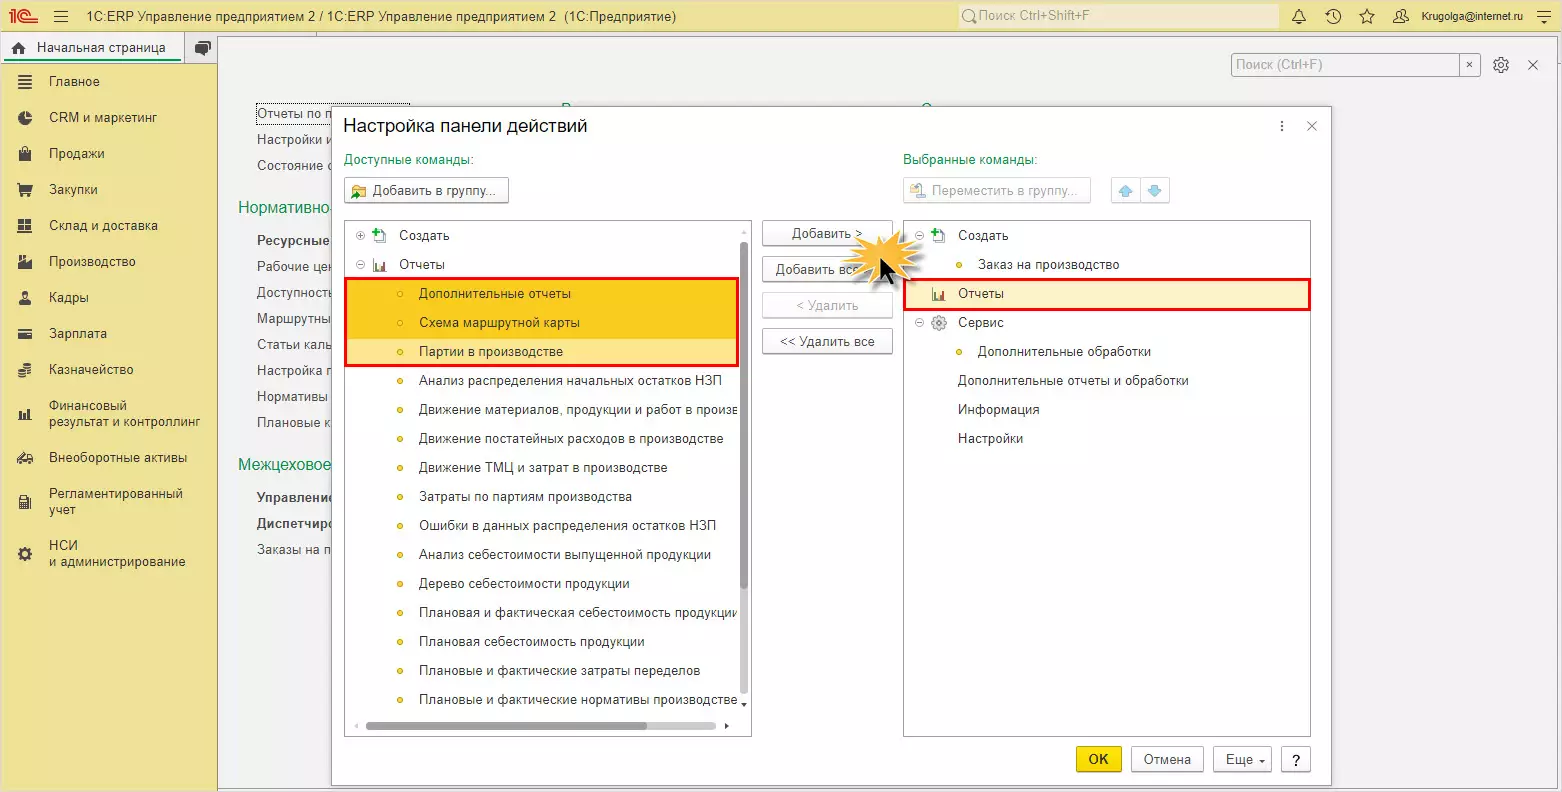
Task: Collapse the Сервис group in selected commands
Action: pyautogui.click(x=920, y=323)
